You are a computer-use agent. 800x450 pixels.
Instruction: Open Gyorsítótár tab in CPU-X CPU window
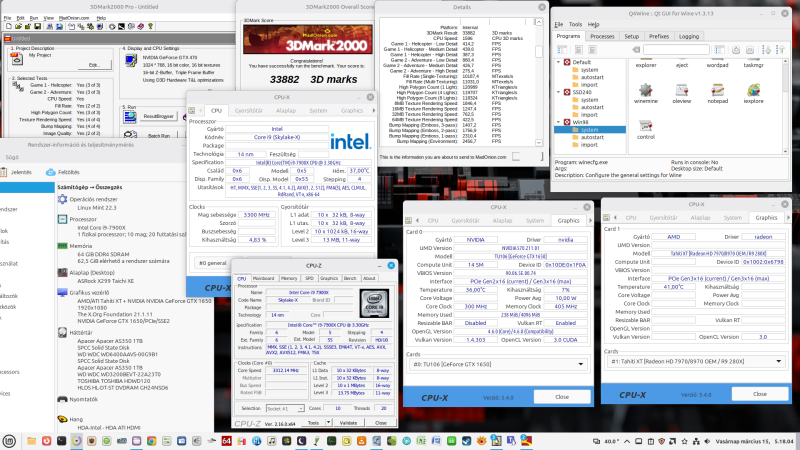coord(249,110)
